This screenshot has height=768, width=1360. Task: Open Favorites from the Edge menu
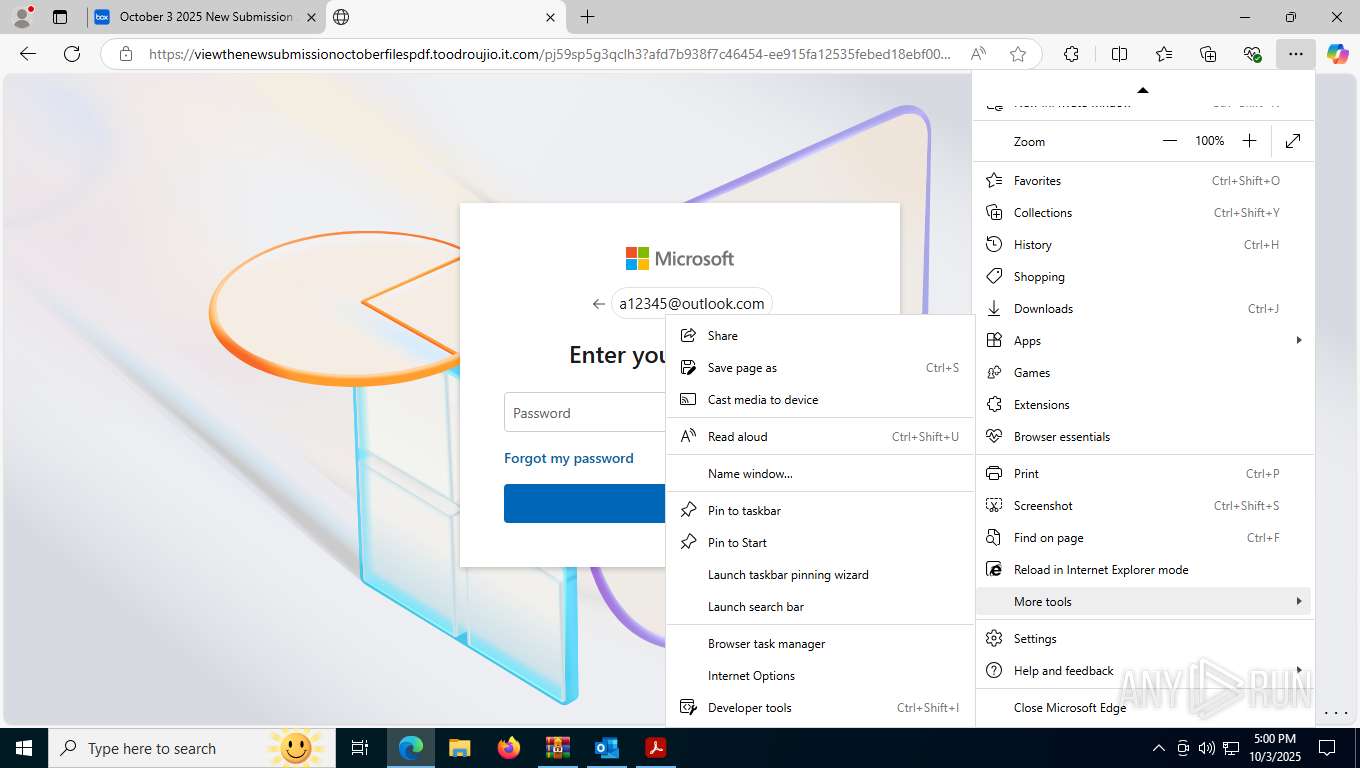1143,181
